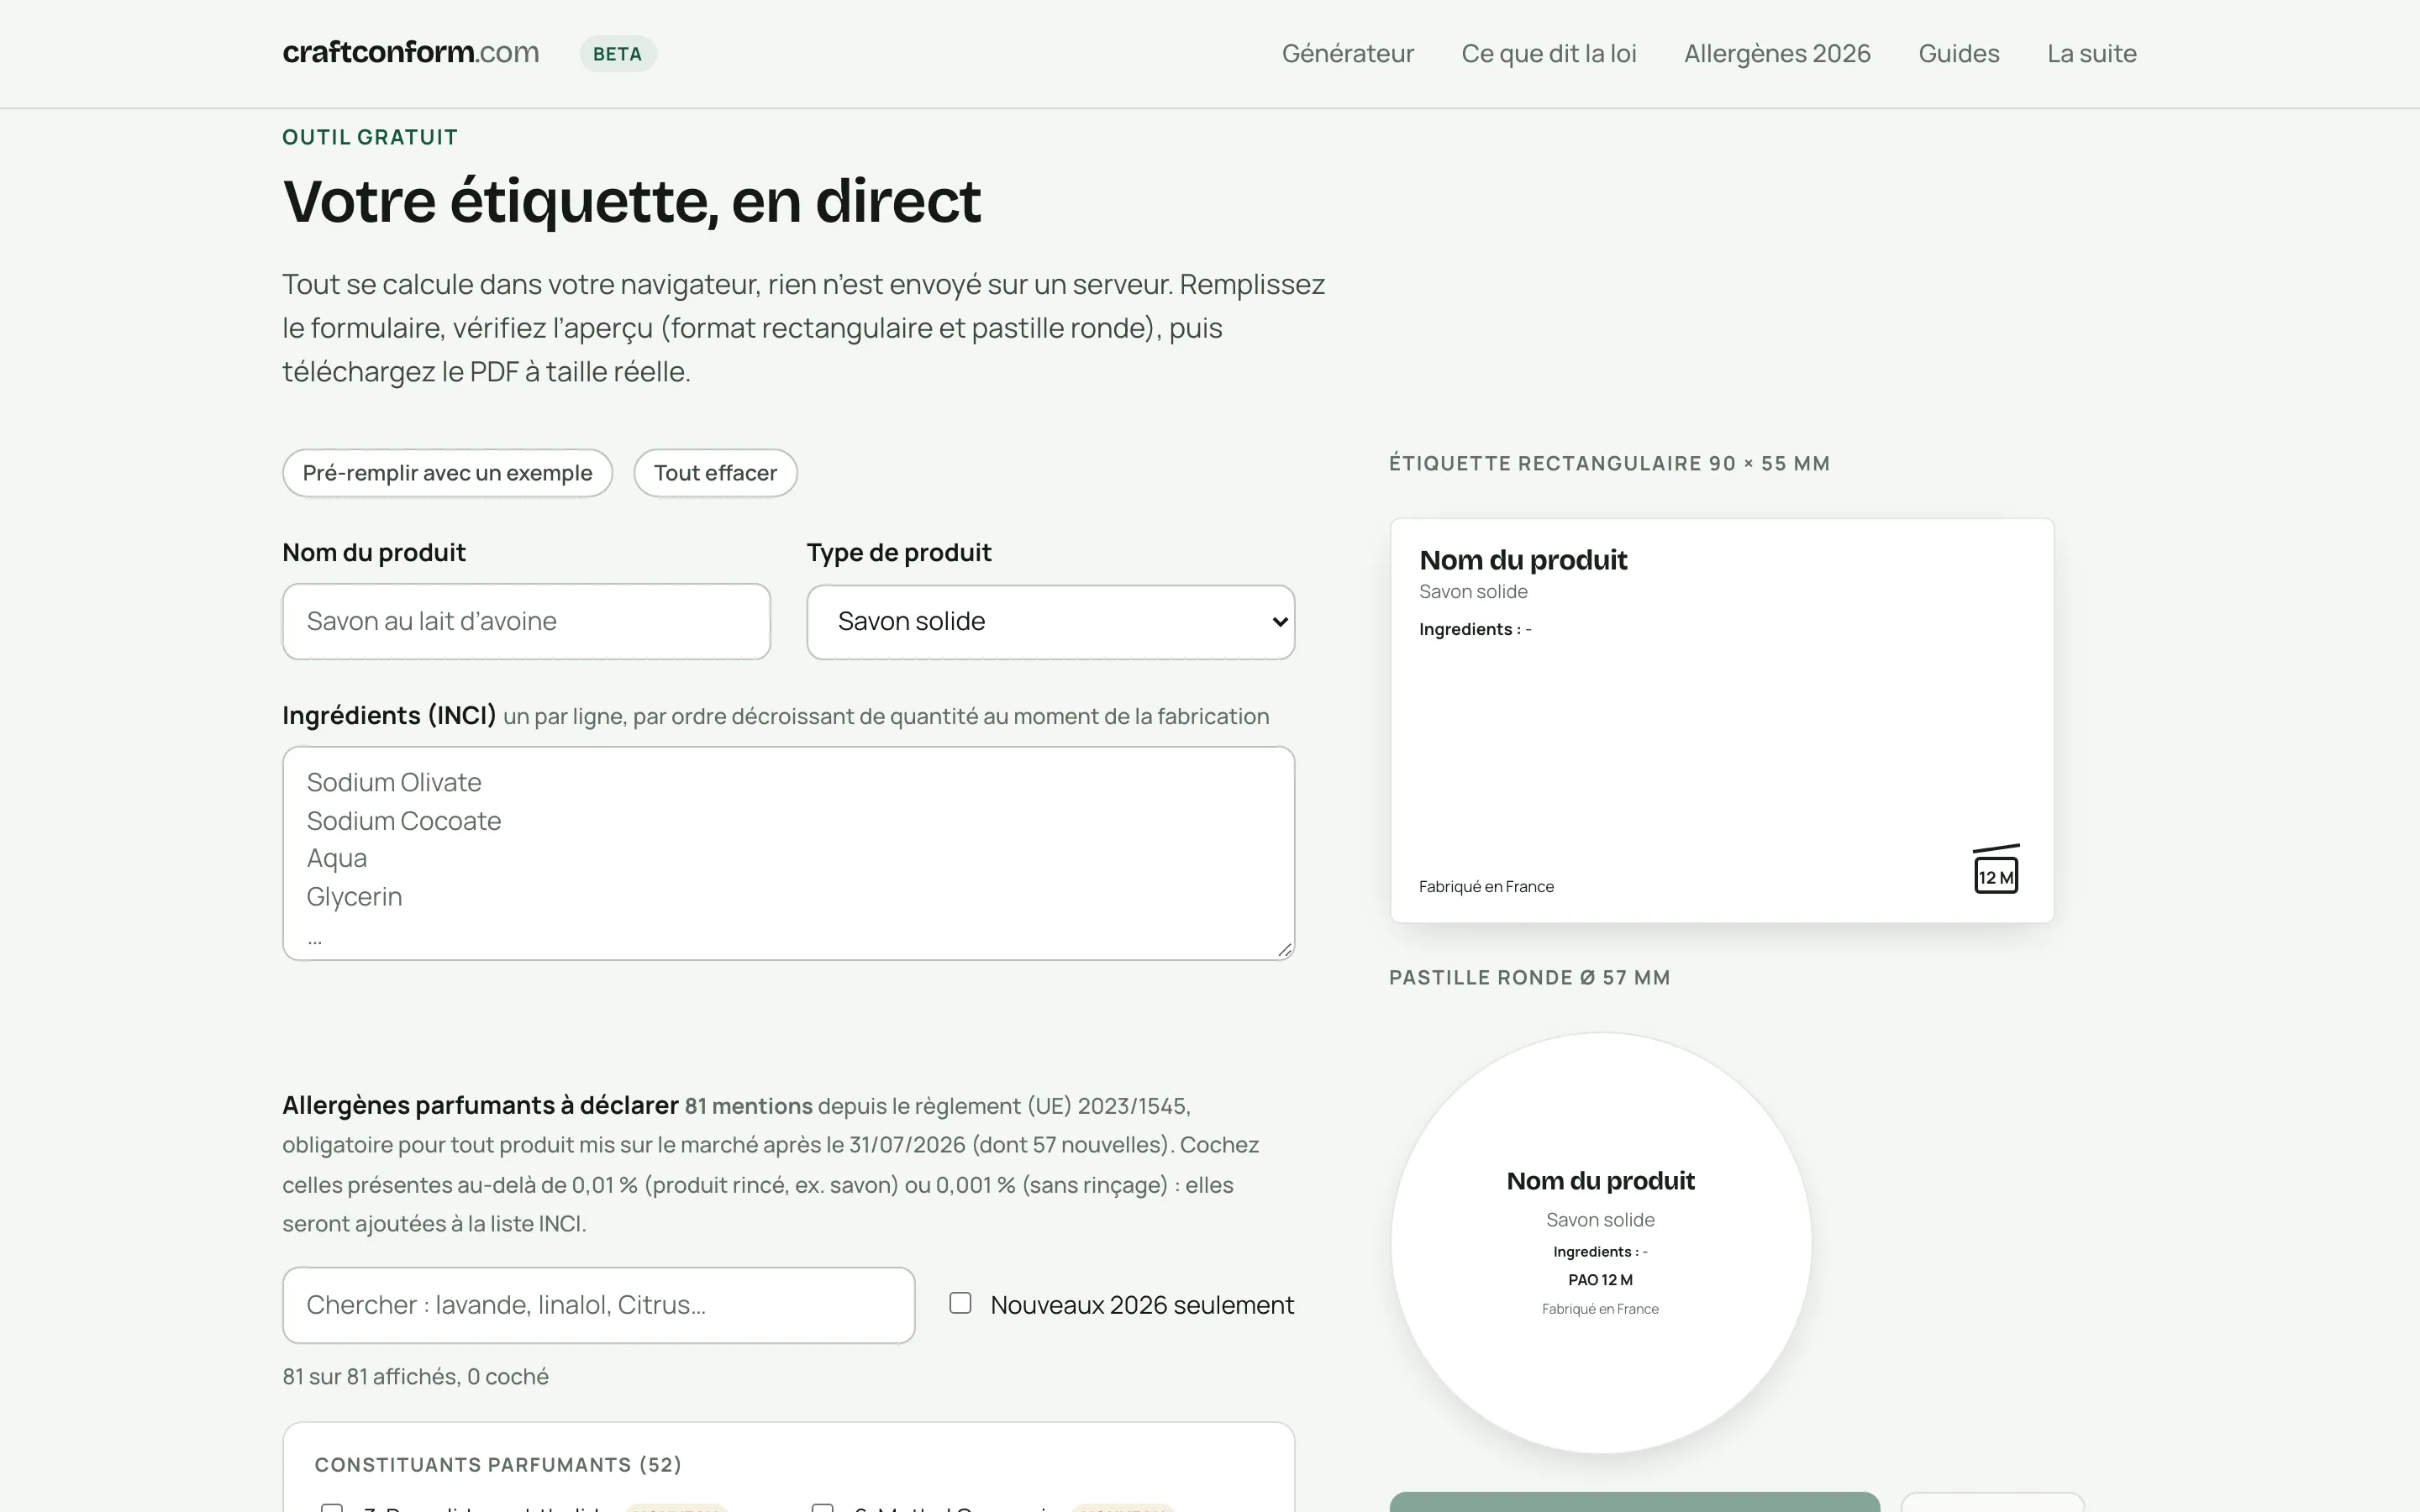This screenshot has width=2420, height=1512.
Task: Open the craftconform.com home logo
Action: (411, 52)
